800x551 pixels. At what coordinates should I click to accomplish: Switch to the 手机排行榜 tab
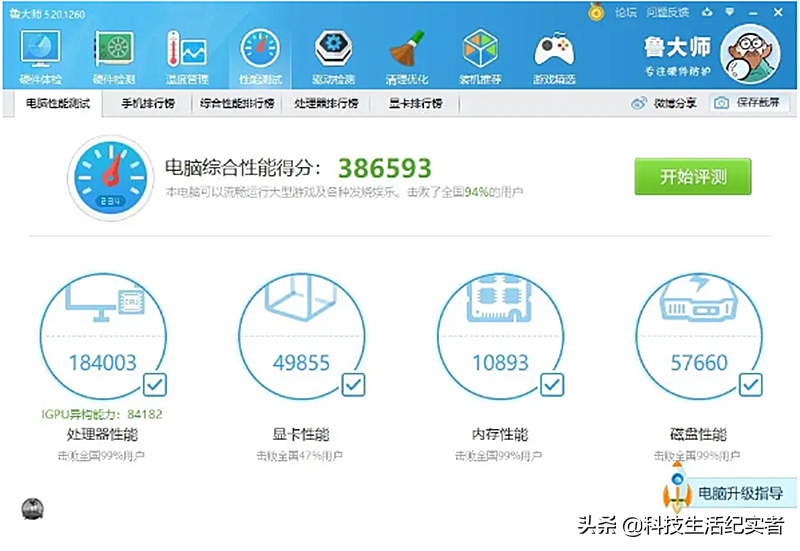tap(148, 103)
